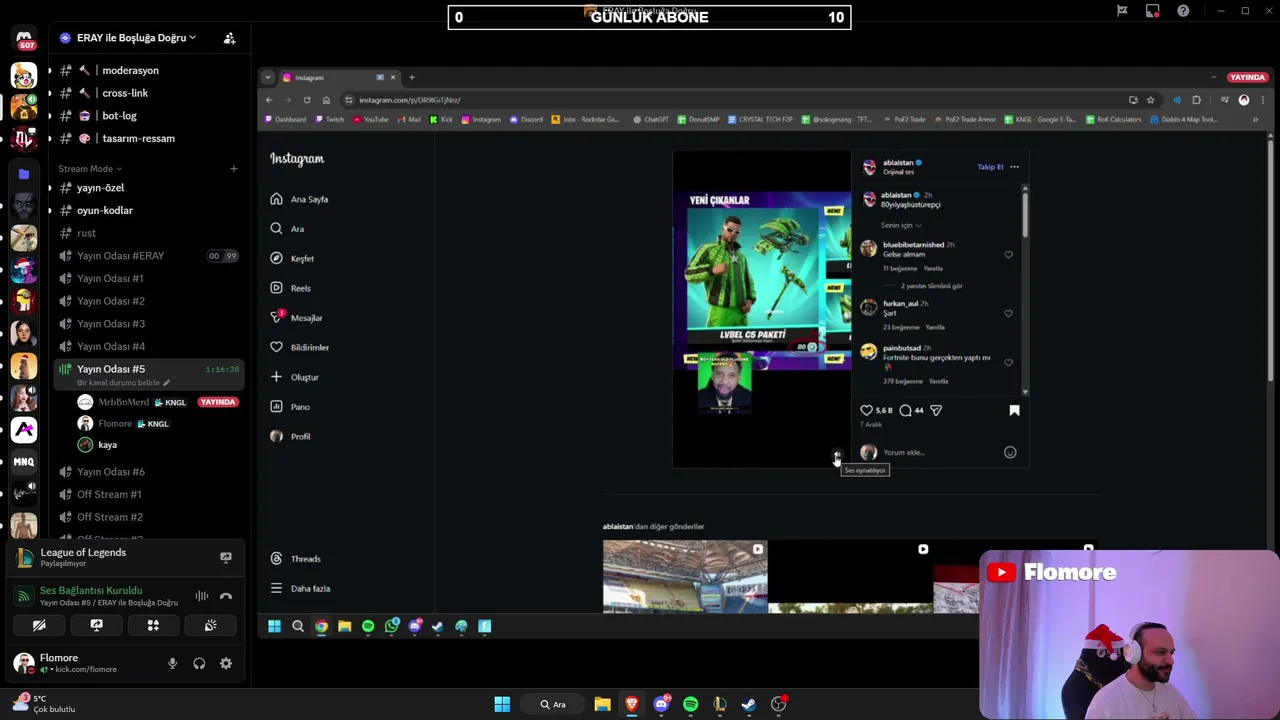Like the Instagram post heart icon
1280x720 pixels.
coord(866,410)
